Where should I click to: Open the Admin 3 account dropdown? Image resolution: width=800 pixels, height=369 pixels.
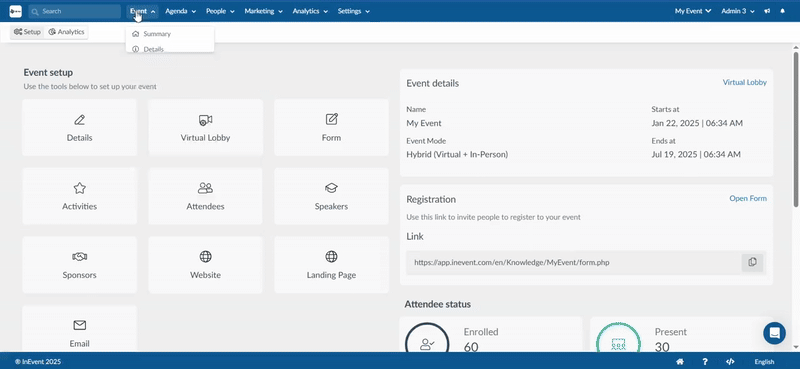pyautogui.click(x=738, y=11)
